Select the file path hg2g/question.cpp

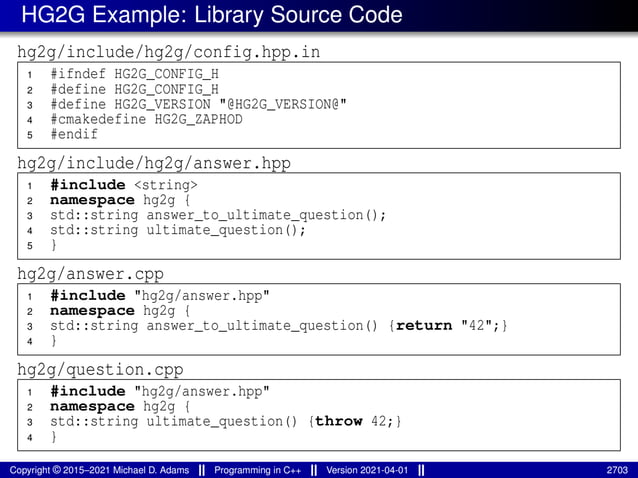click(x=100, y=370)
